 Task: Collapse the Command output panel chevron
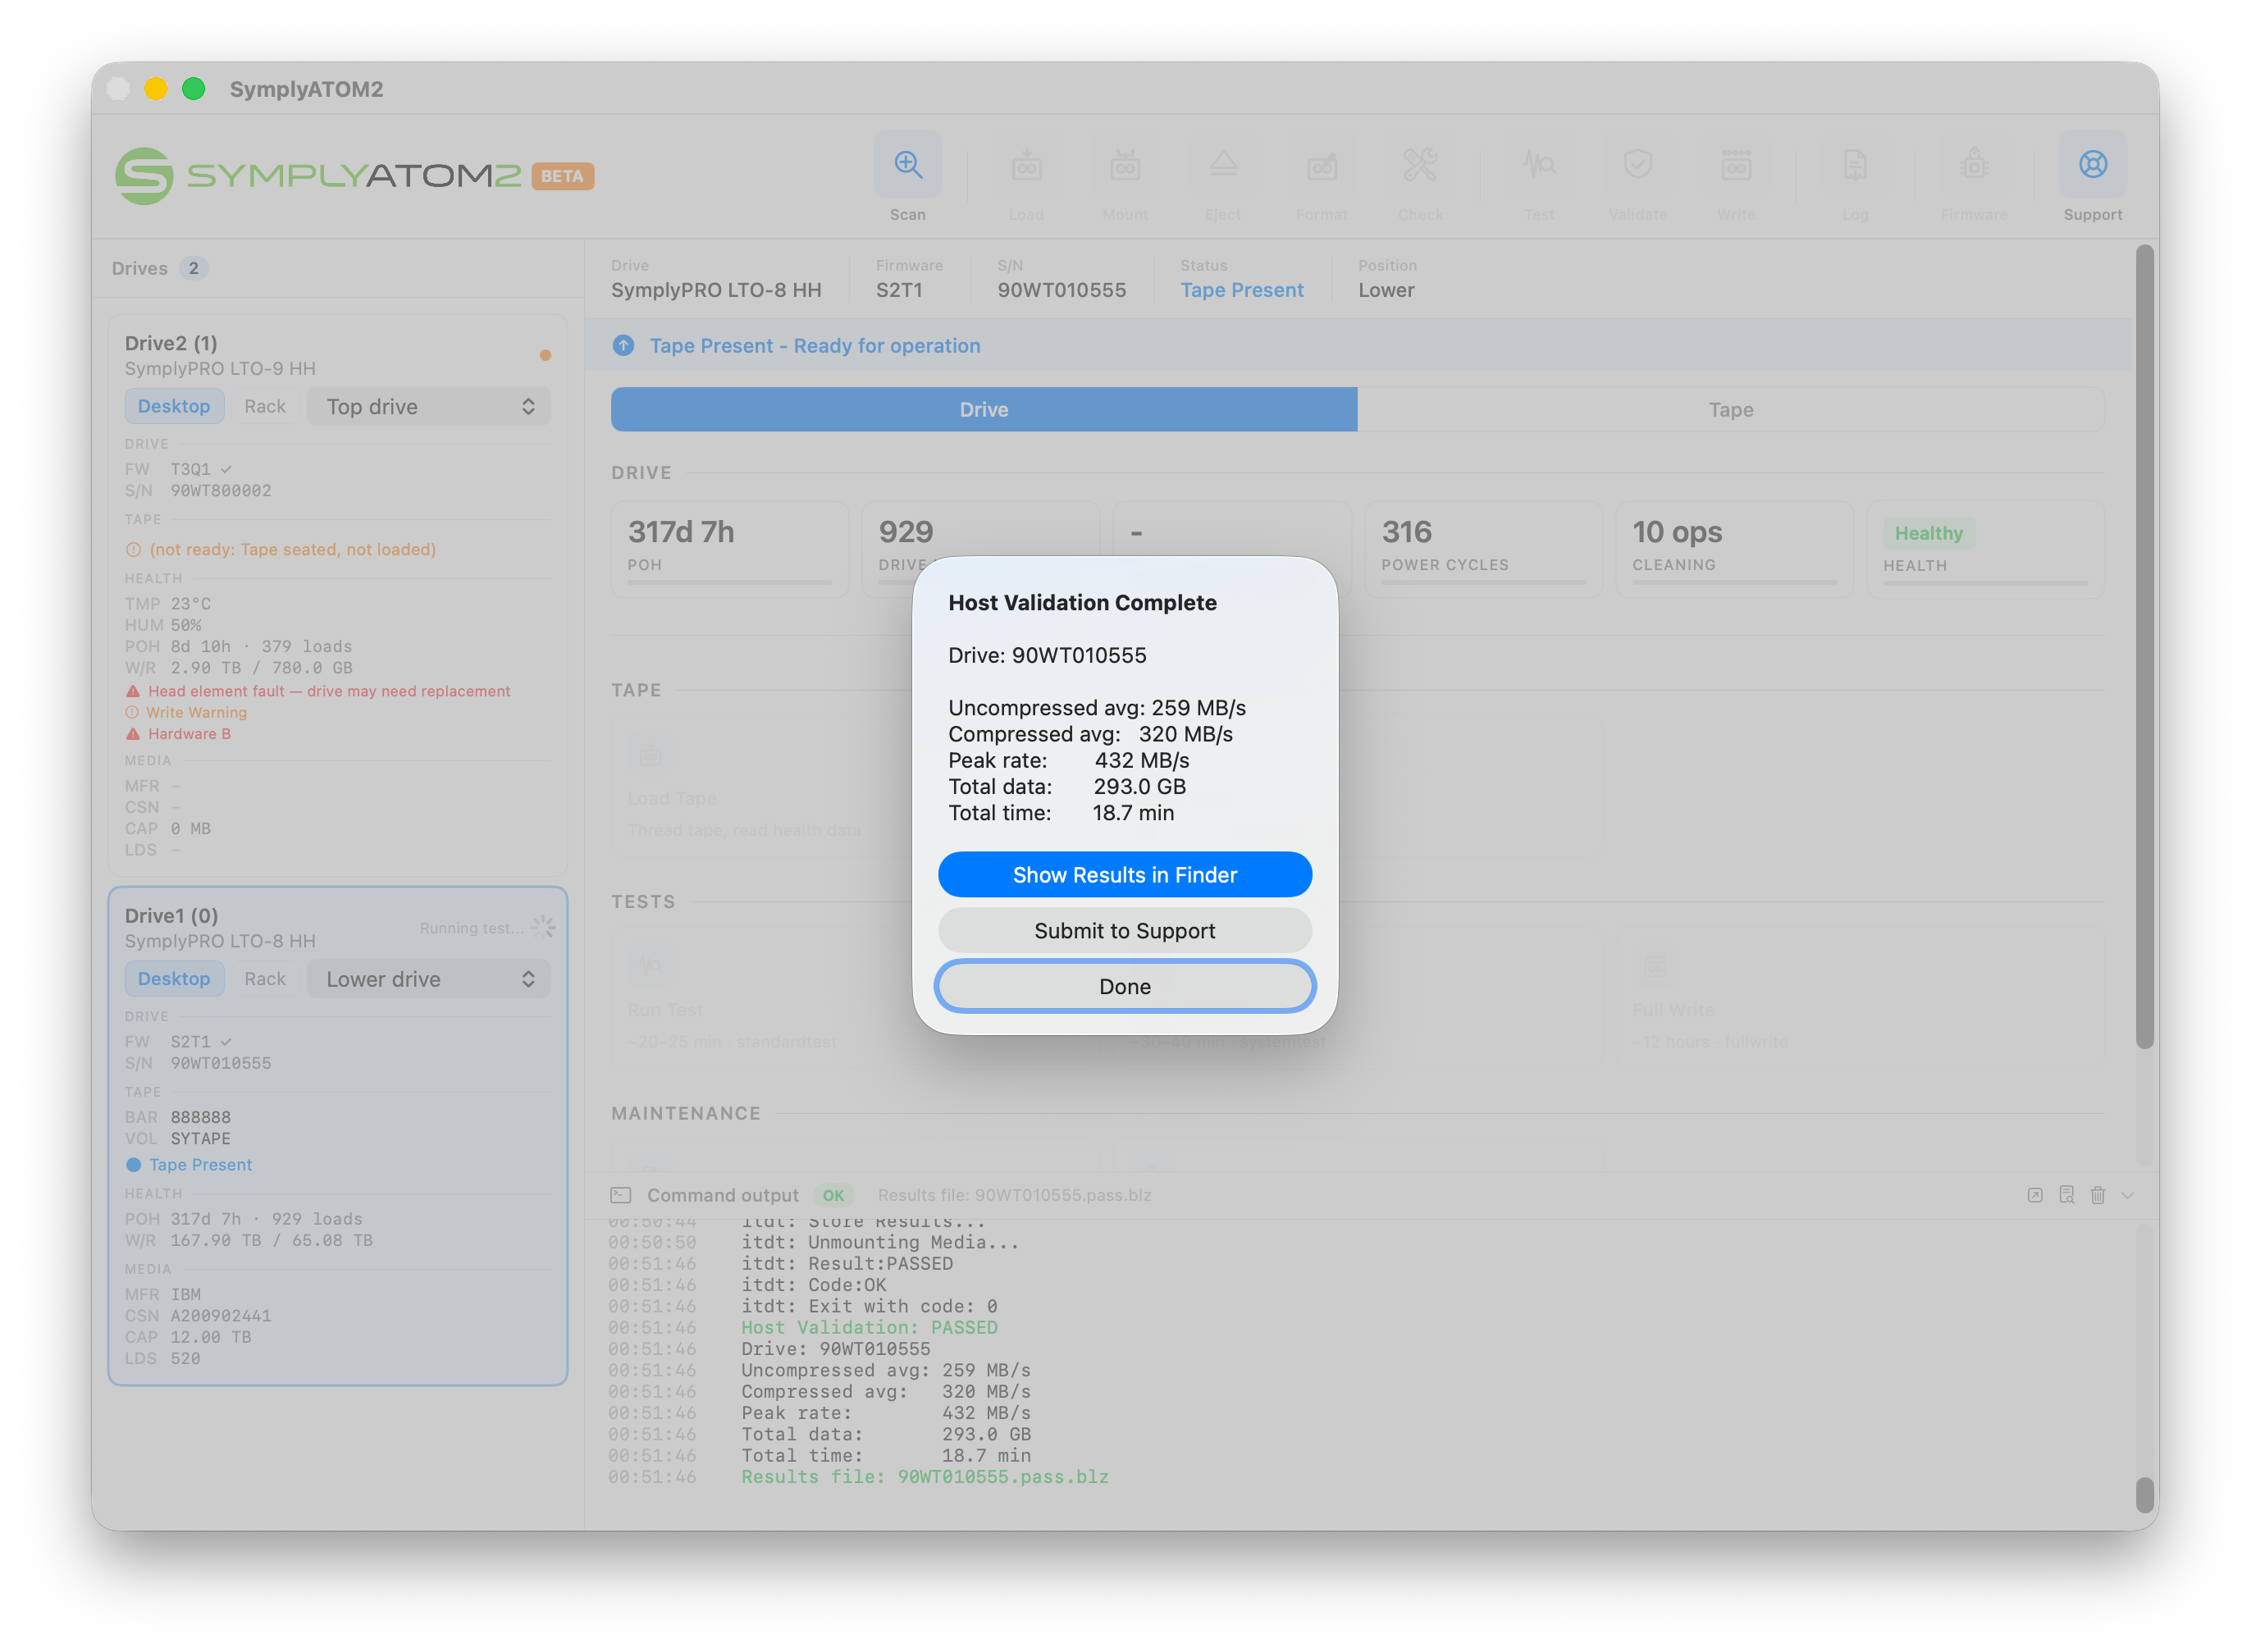(x=2128, y=1195)
